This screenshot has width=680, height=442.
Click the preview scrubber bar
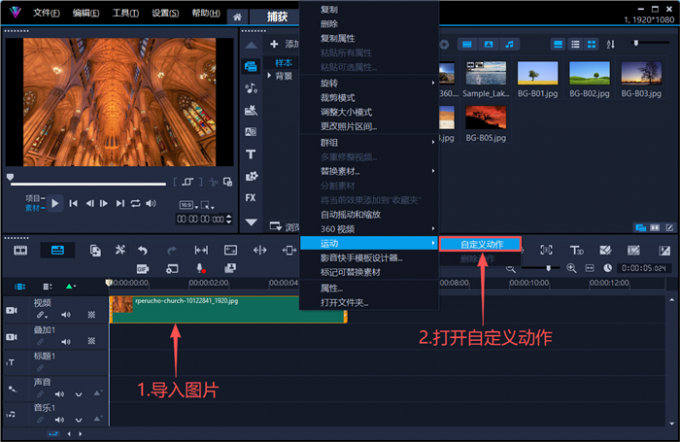pos(88,184)
